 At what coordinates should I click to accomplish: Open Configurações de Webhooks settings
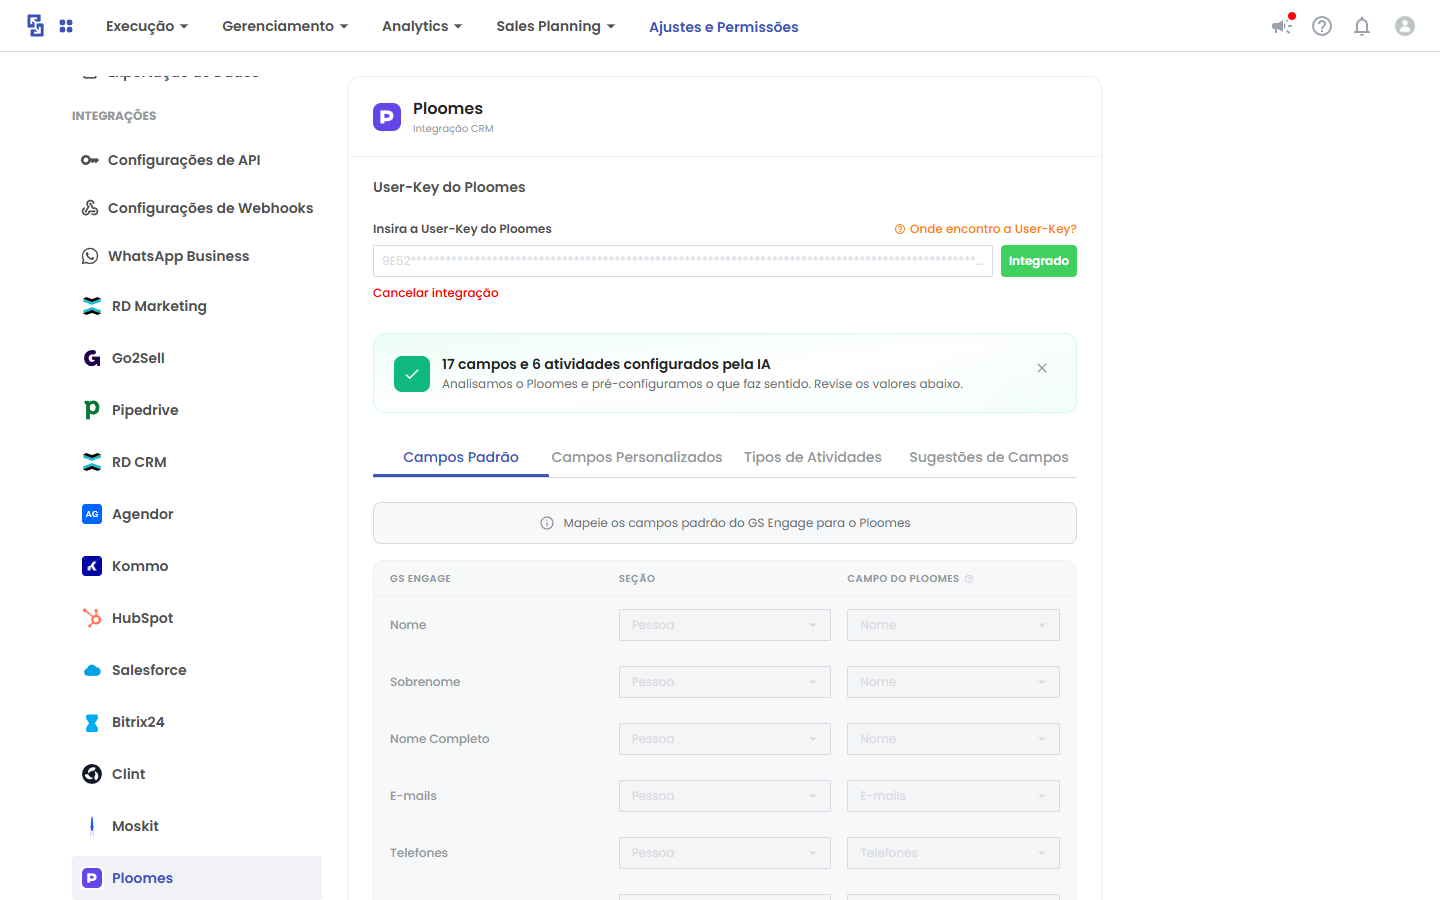click(211, 208)
